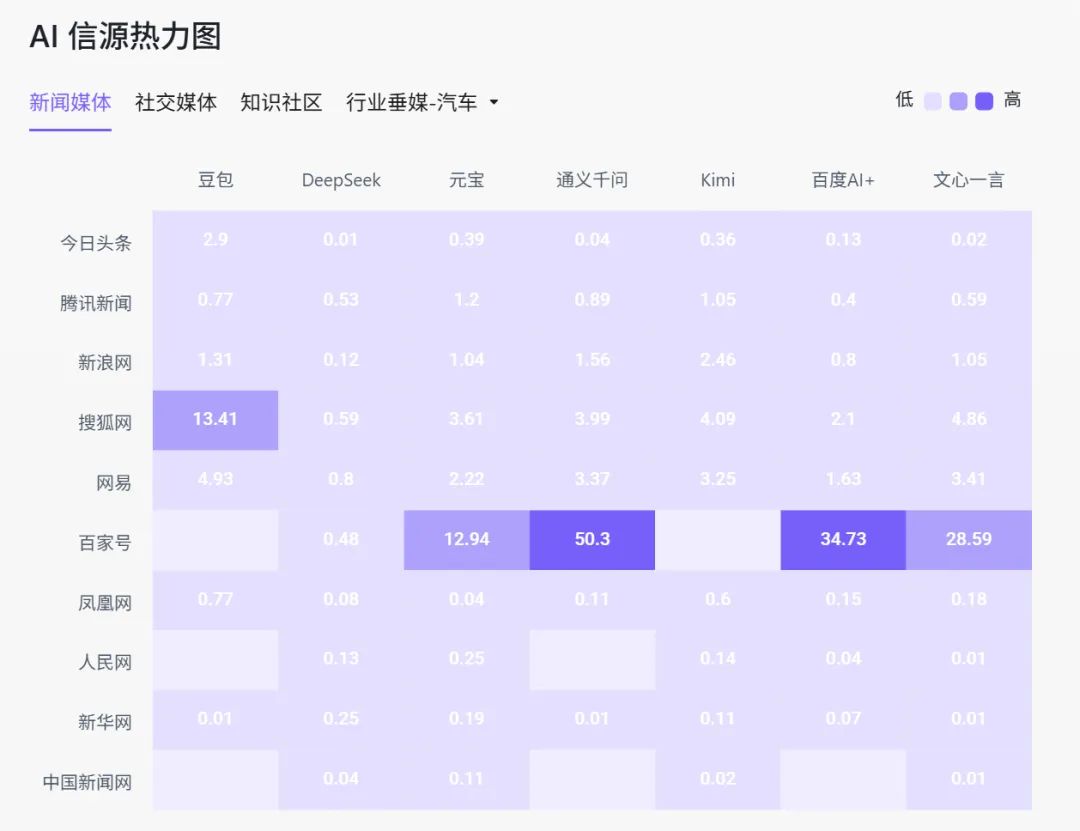Viewport: 1080px width, 831px height.
Task: Select the heatmap cell showing 50.3
Action: click(592, 540)
